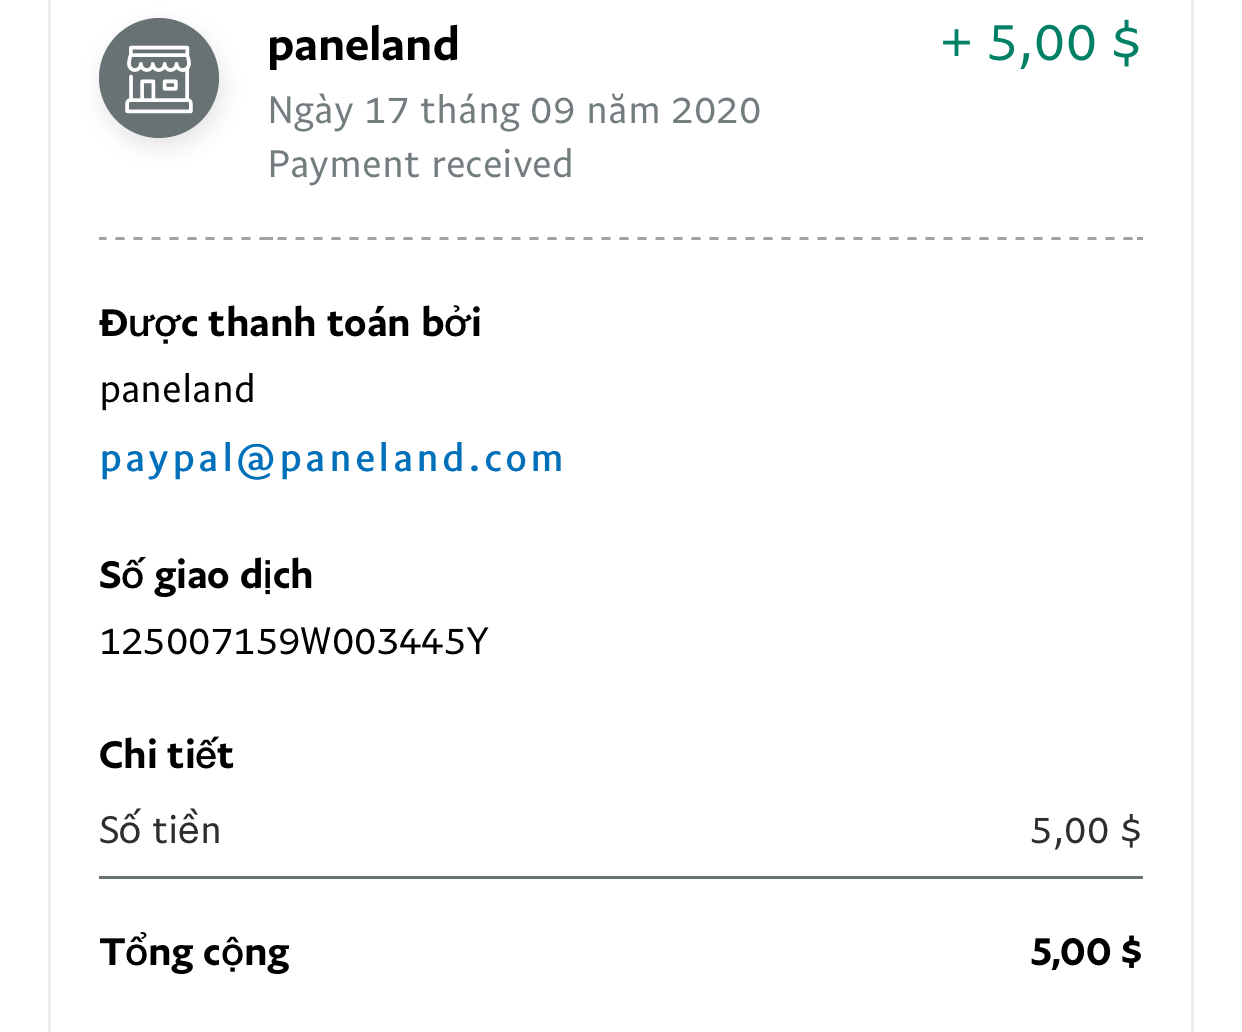Click the Tổng cộng total label

(194, 952)
